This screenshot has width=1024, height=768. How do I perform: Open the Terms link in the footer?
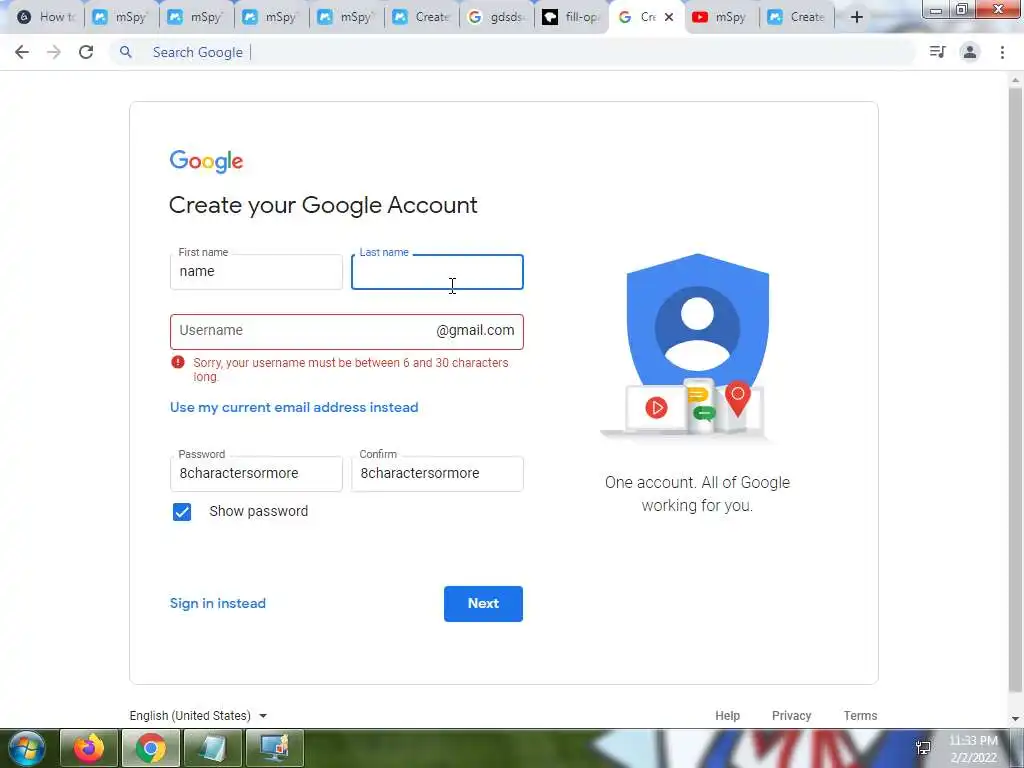tap(860, 716)
